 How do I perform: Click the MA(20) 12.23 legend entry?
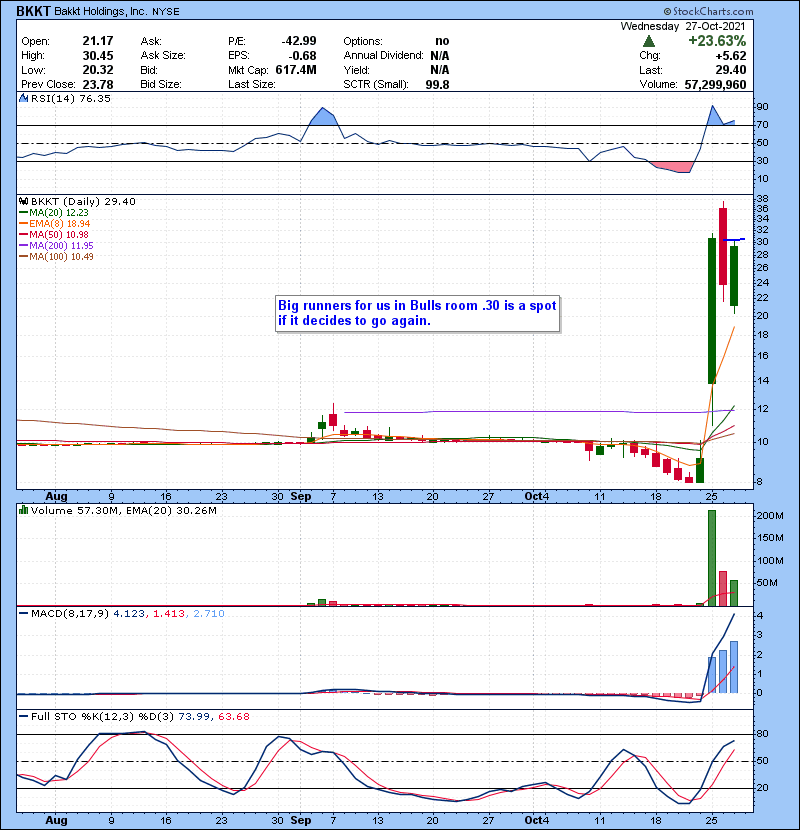(x=54, y=213)
